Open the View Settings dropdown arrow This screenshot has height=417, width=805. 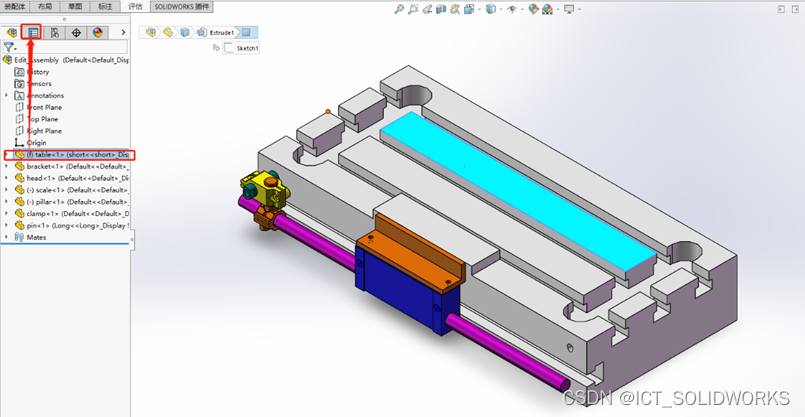[580, 9]
